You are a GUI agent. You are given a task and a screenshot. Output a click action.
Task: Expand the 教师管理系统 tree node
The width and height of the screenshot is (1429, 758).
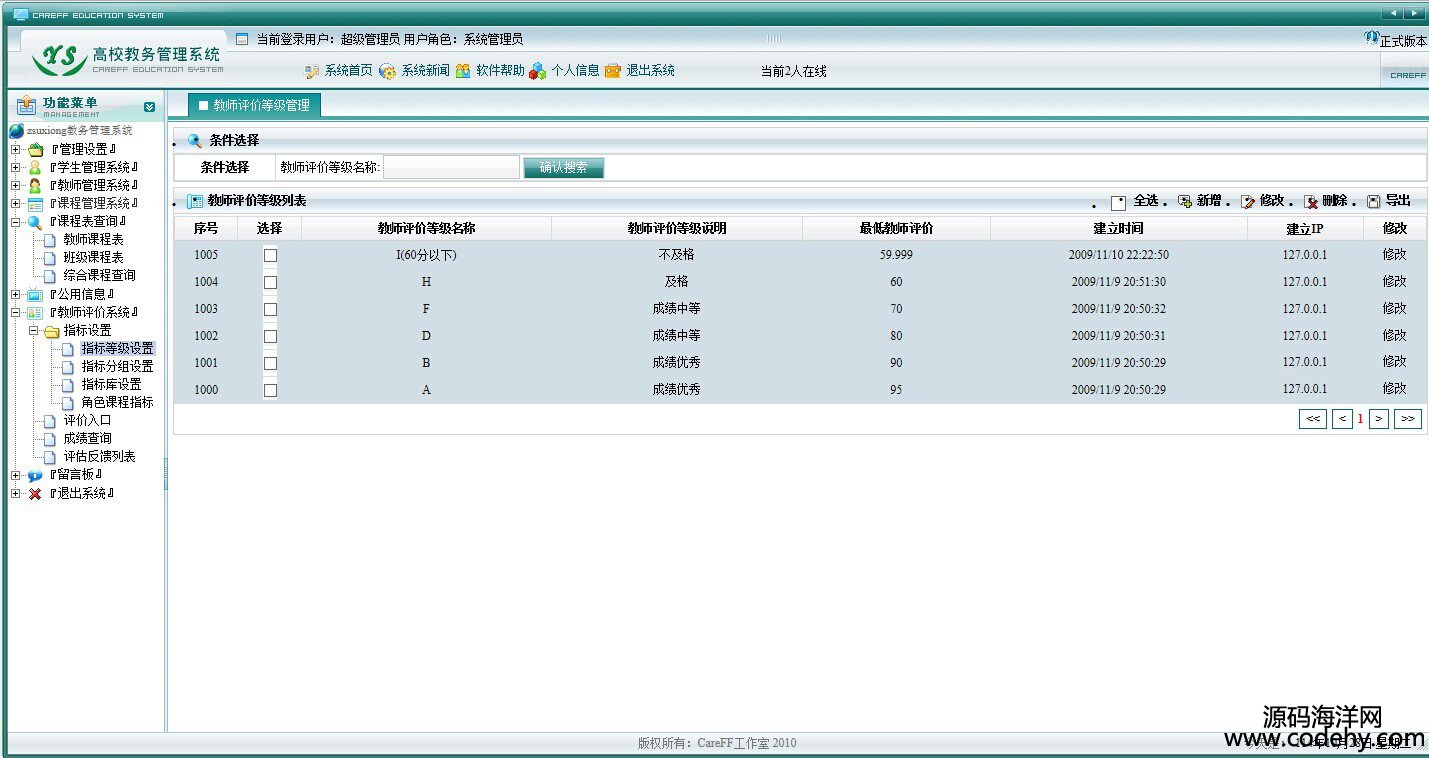tap(16, 186)
